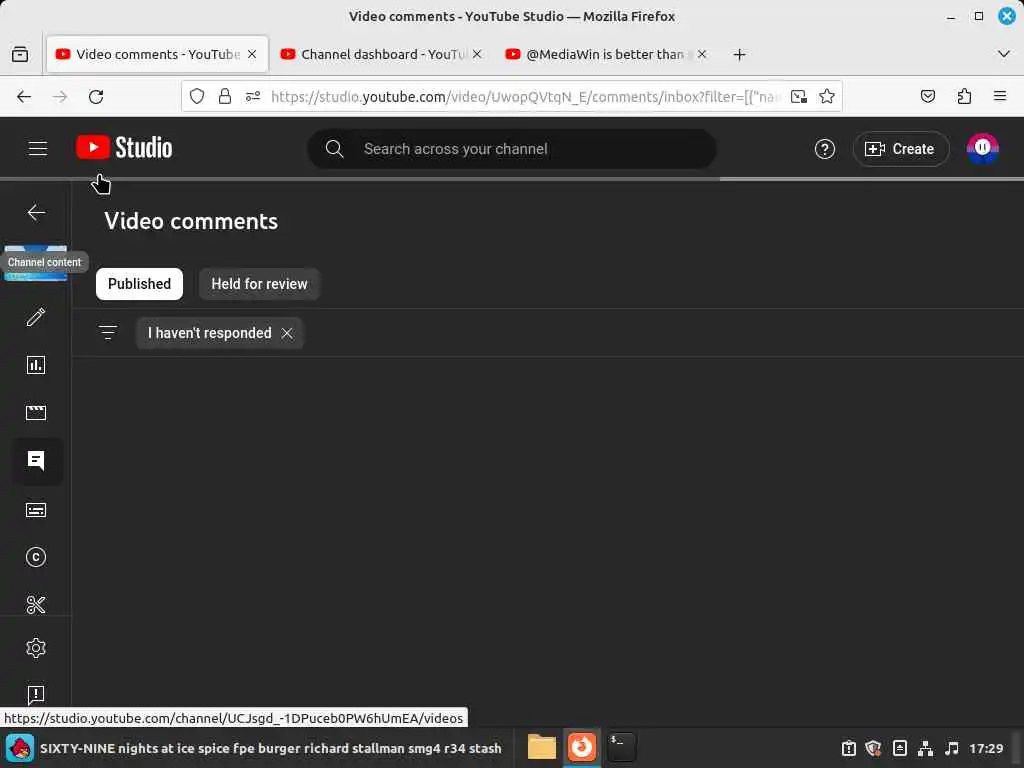Expand the list all tabs chevron

[1004, 54]
